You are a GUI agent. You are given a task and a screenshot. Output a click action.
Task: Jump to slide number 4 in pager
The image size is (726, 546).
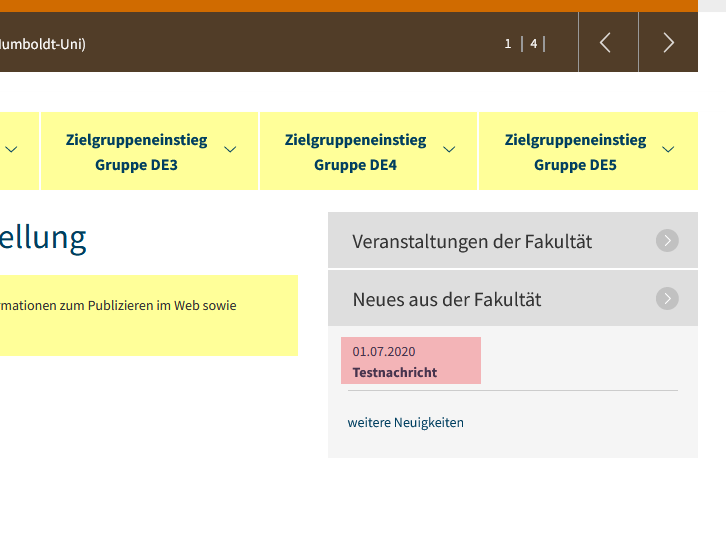(534, 44)
